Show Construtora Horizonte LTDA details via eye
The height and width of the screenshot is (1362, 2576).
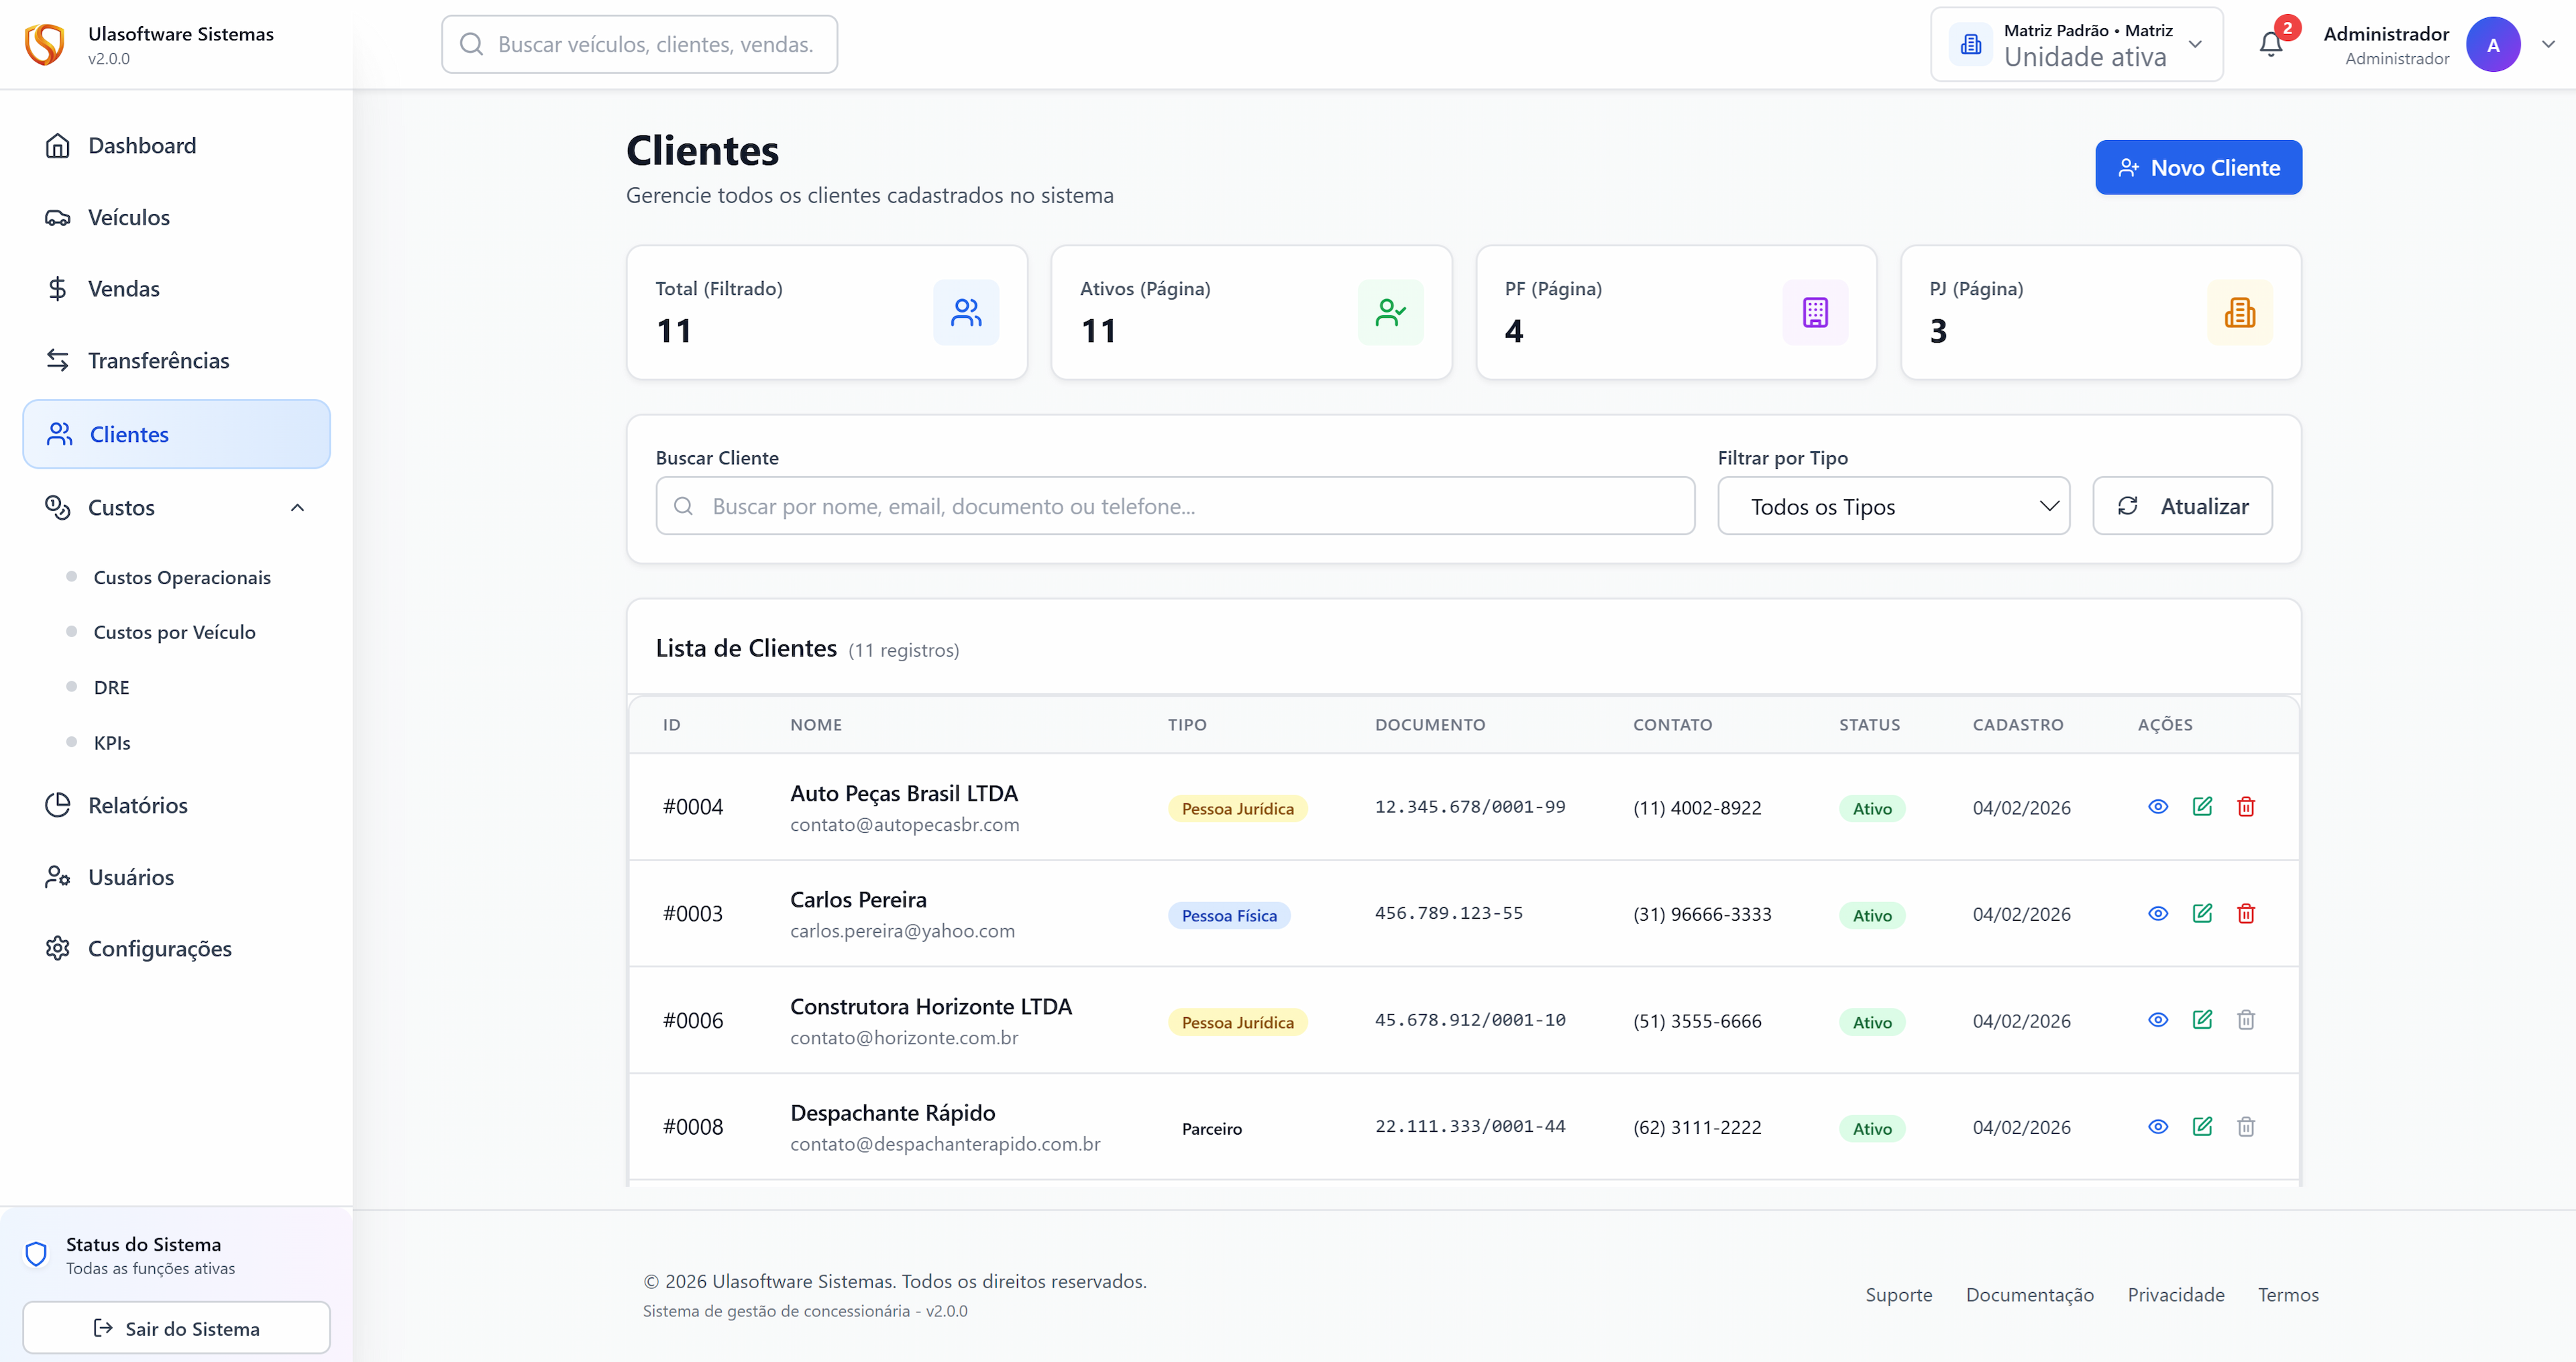click(2158, 1019)
